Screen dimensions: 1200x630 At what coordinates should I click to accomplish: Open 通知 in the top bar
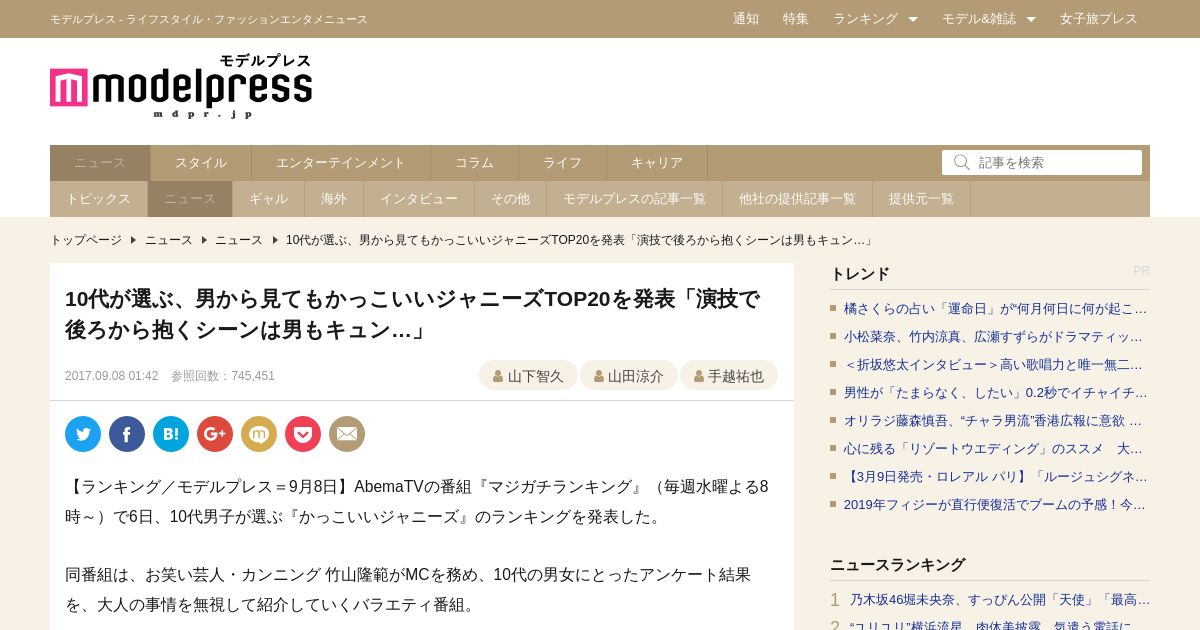point(746,19)
